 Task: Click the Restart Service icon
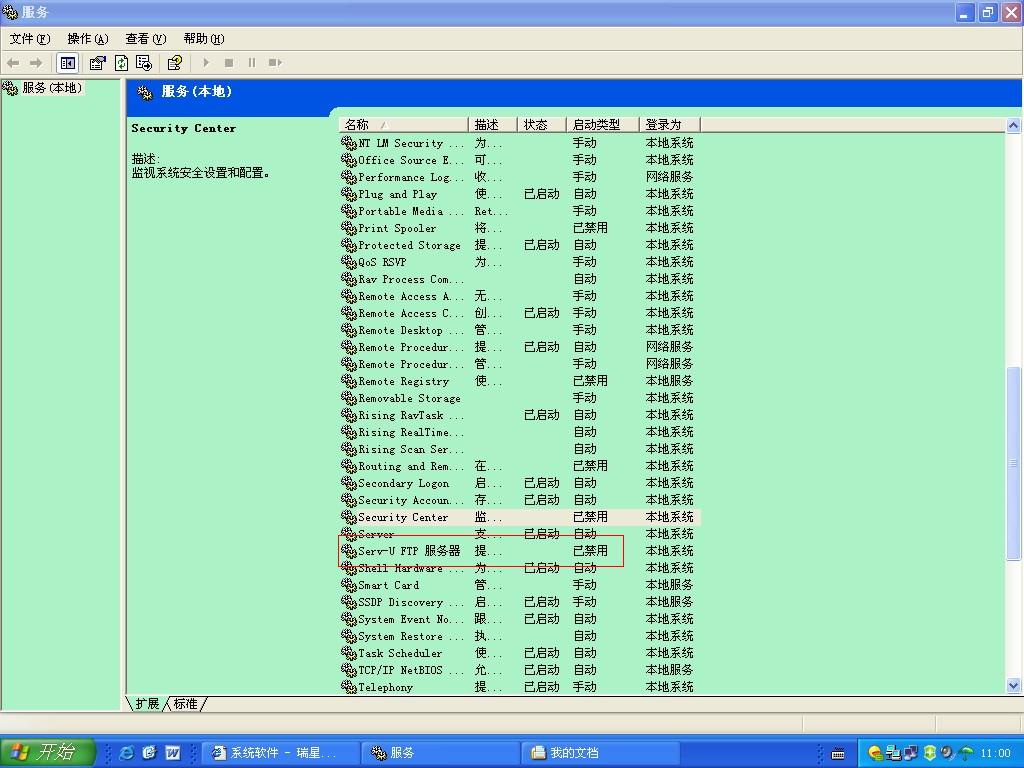[275, 63]
